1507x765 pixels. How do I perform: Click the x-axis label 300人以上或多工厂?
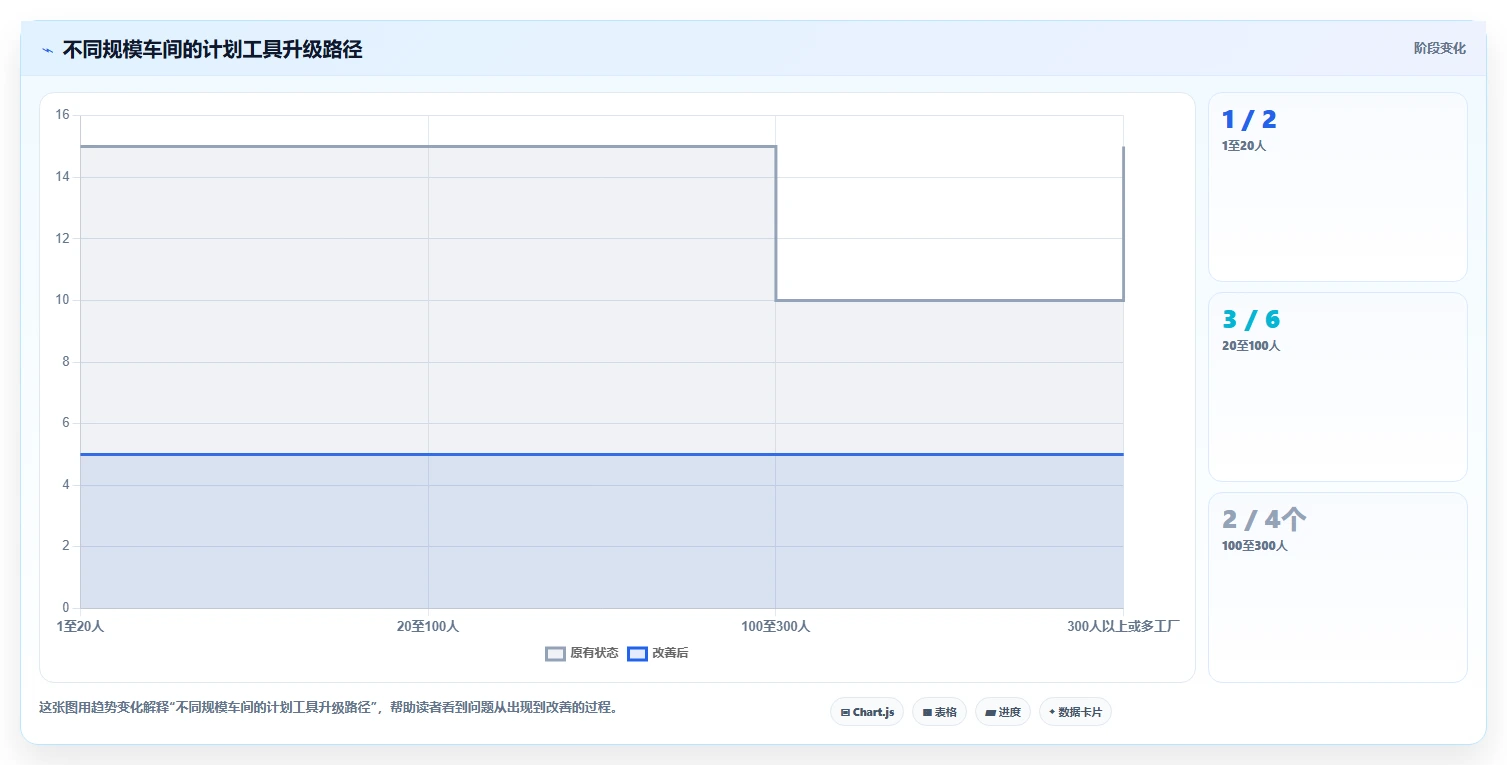pos(1123,626)
